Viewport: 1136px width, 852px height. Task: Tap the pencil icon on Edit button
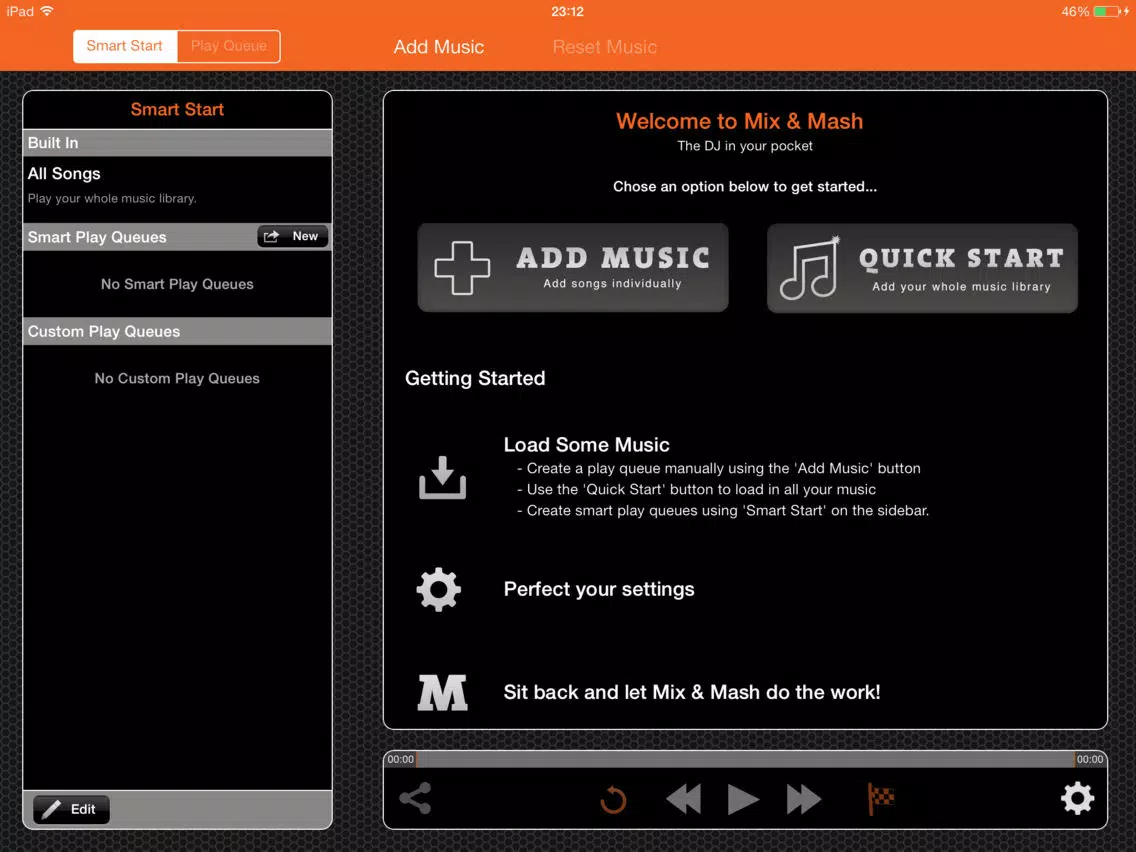pyautogui.click(x=51, y=809)
